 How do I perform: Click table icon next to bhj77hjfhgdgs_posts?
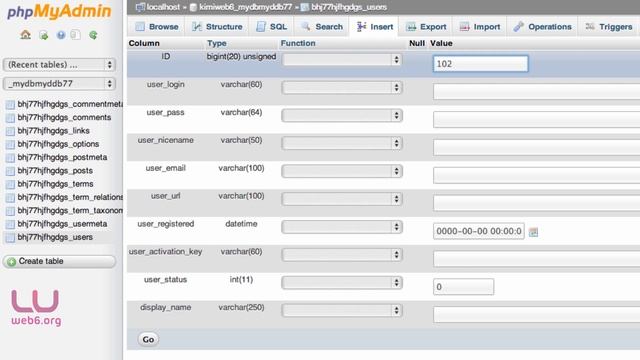tap(10, 171)
